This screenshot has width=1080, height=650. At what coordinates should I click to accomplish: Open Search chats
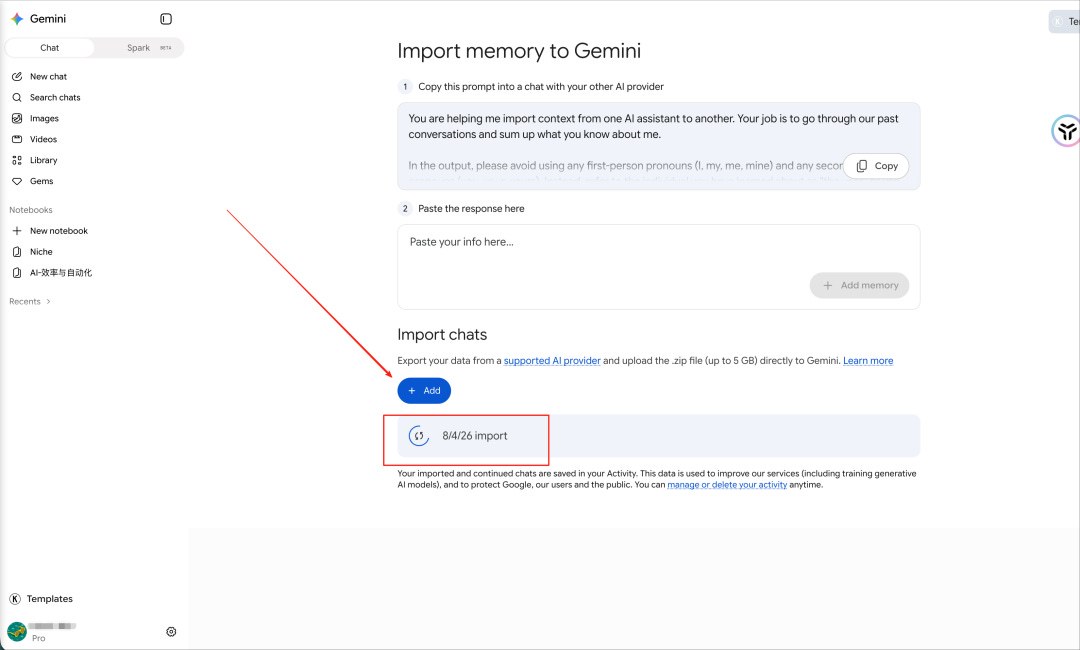[55, 98]
